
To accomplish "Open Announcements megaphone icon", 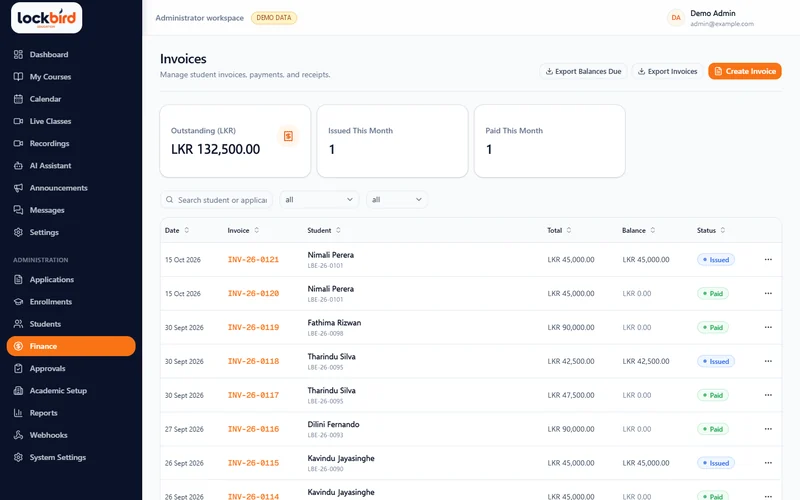I will [x=18, y=188].
